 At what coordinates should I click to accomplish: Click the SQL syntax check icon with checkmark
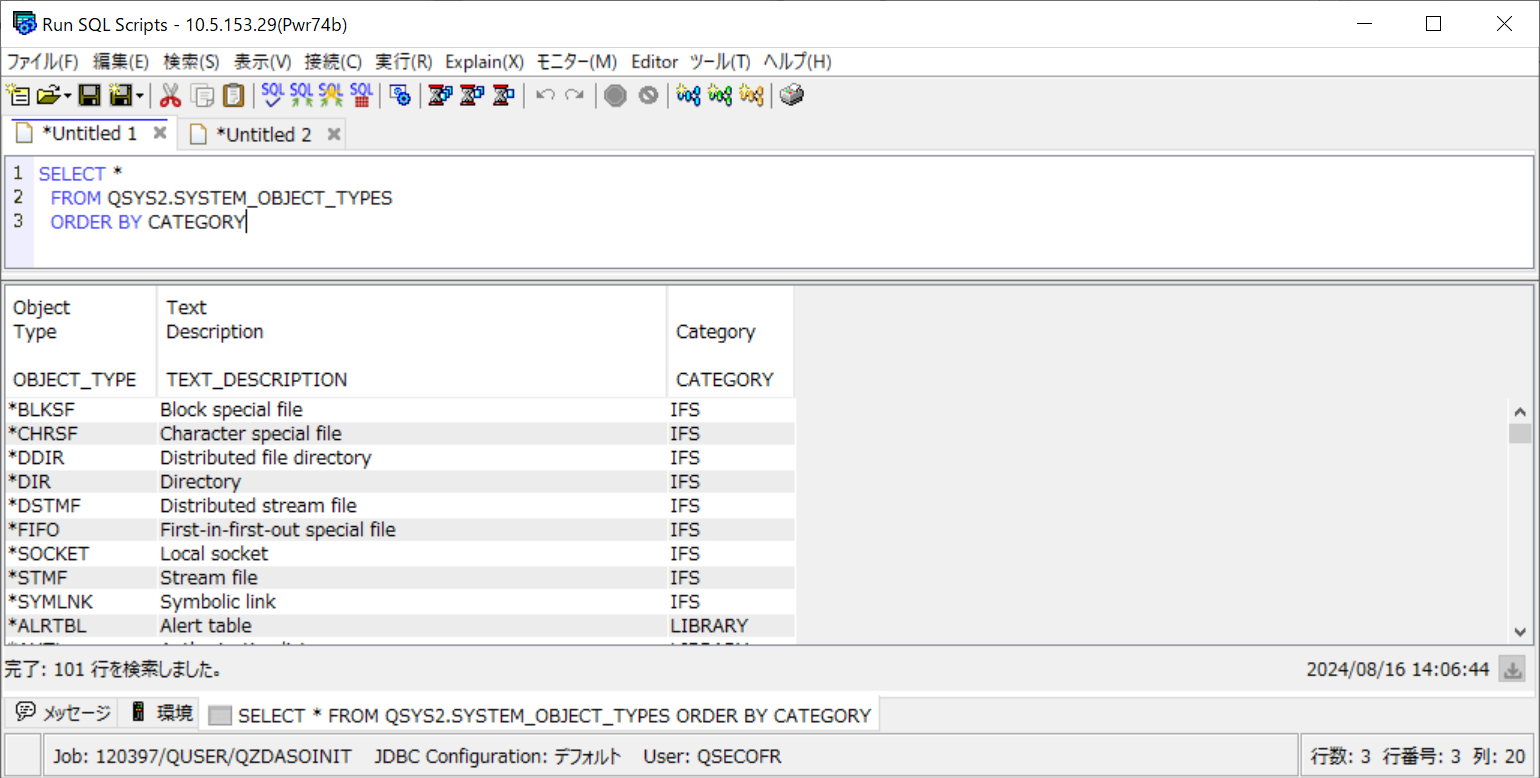tap(272, 95)
